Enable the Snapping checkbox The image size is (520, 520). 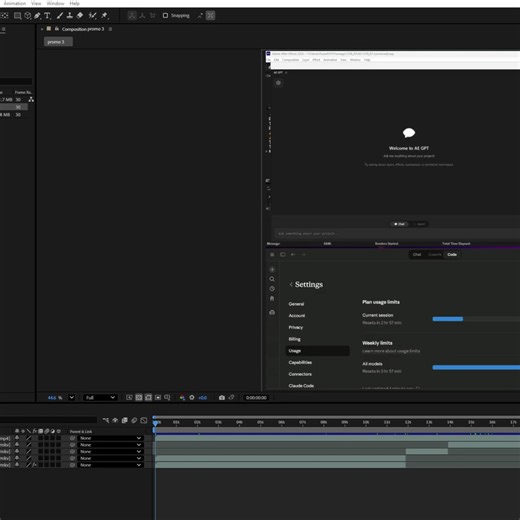click(x=165, y=16)
